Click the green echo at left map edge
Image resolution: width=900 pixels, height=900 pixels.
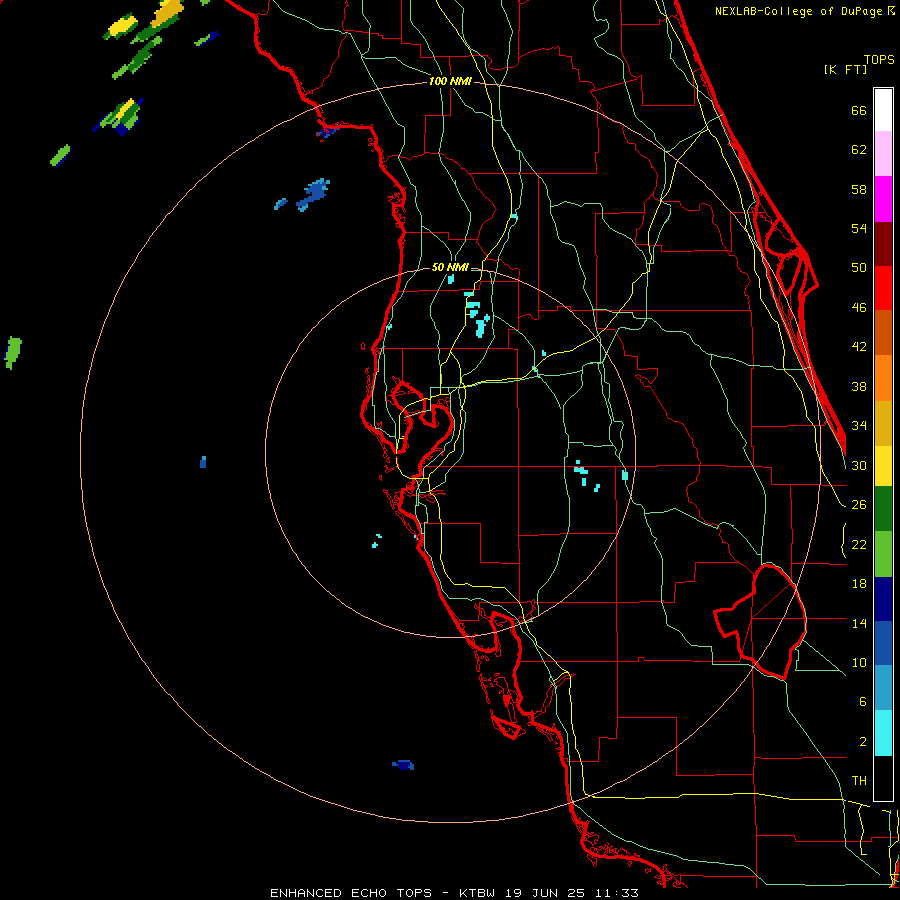click(x=13, y=352)
